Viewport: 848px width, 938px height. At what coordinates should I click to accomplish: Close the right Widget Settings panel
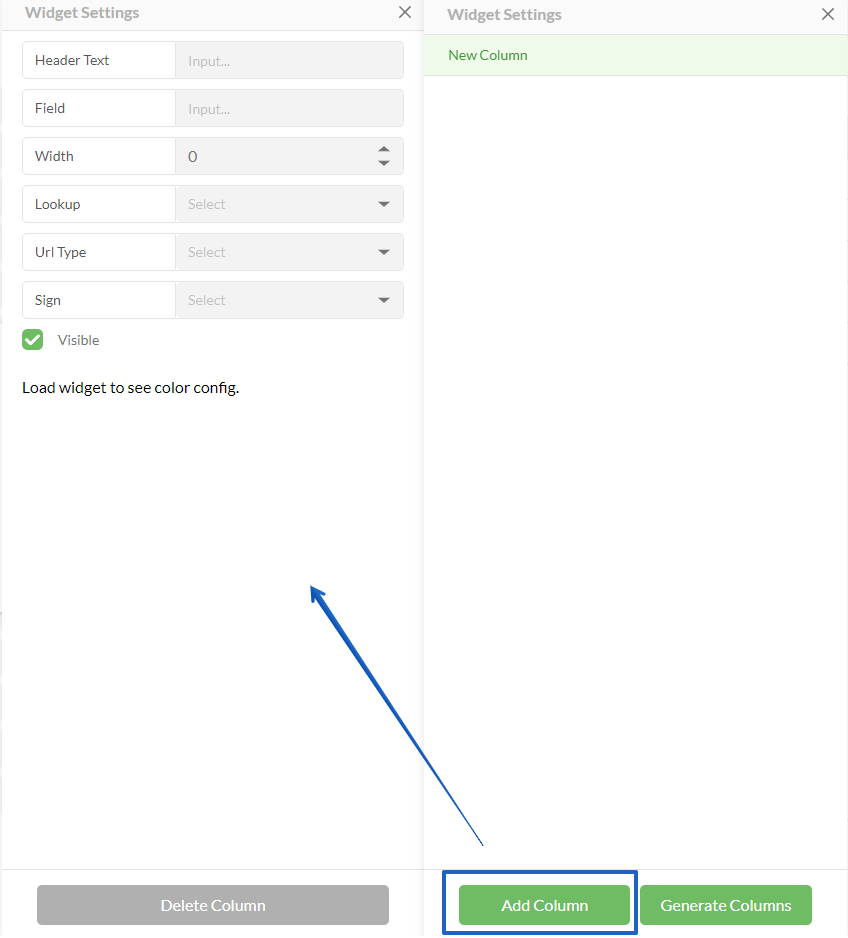(828, 14)
